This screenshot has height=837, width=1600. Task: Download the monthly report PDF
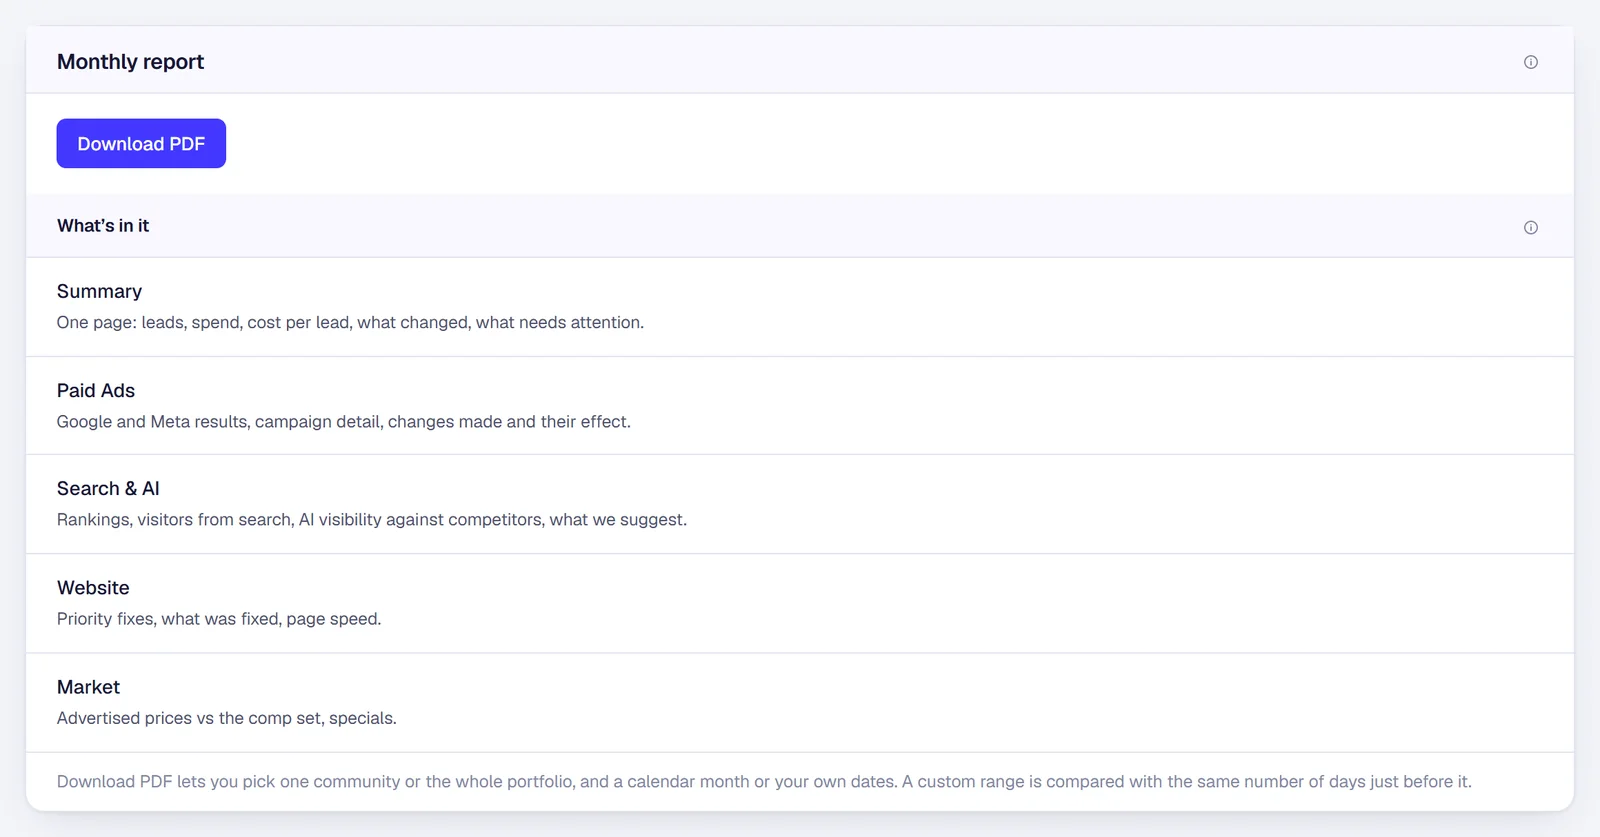(141, 143)
